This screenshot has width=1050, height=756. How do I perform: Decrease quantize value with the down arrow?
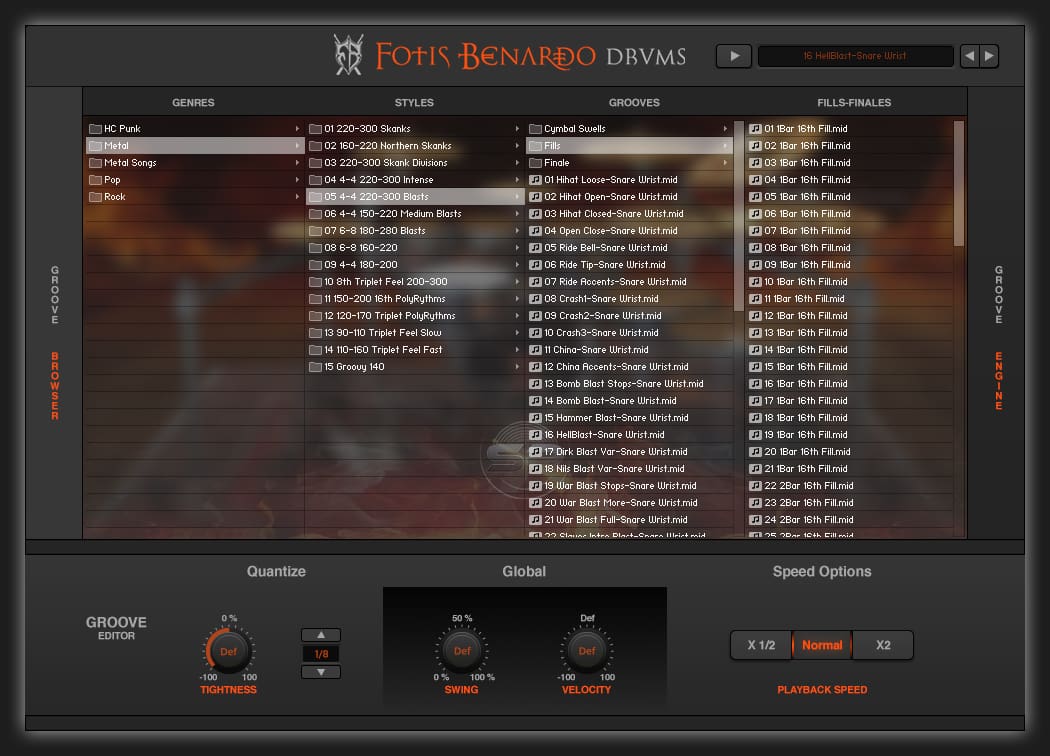[321, 672]
